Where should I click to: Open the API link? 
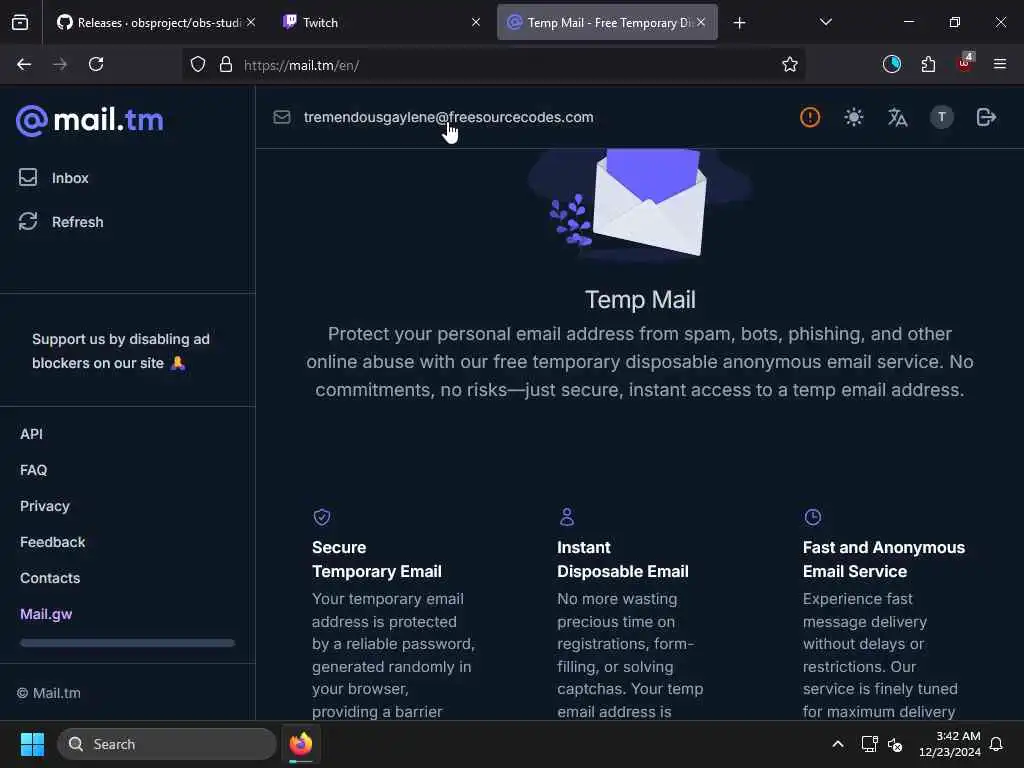[x=31, y=434]
